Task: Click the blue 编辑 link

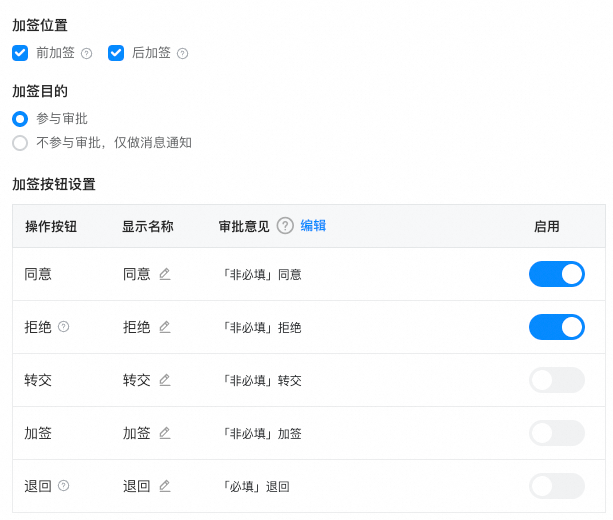Action: [x=313, y=226]
